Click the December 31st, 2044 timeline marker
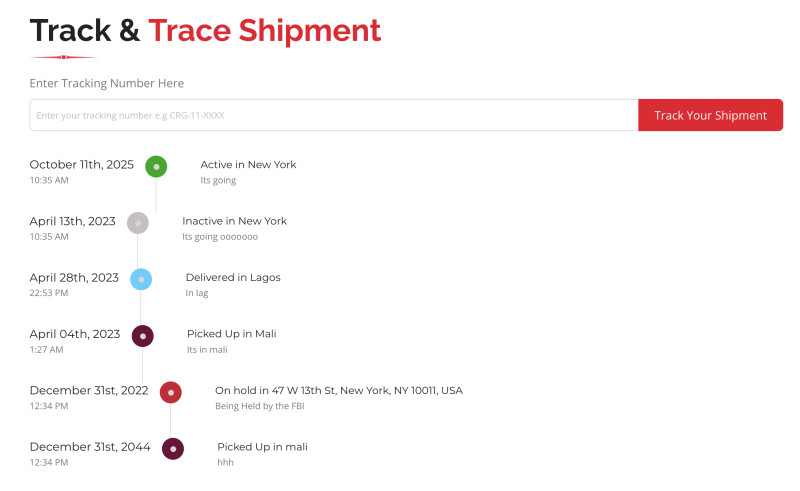This screenshot has width=800, height=491. [173, 449]
